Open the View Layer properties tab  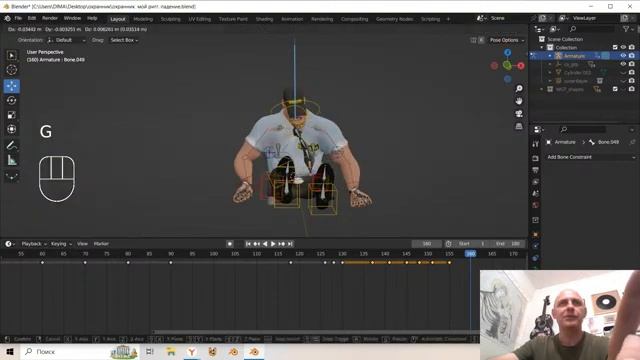tap(536, 182)
